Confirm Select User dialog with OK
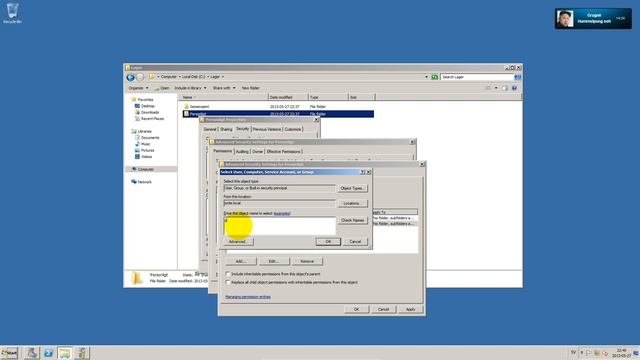This screenshot has width=640, height=360. pyautogui.click(x=328, y=242)
